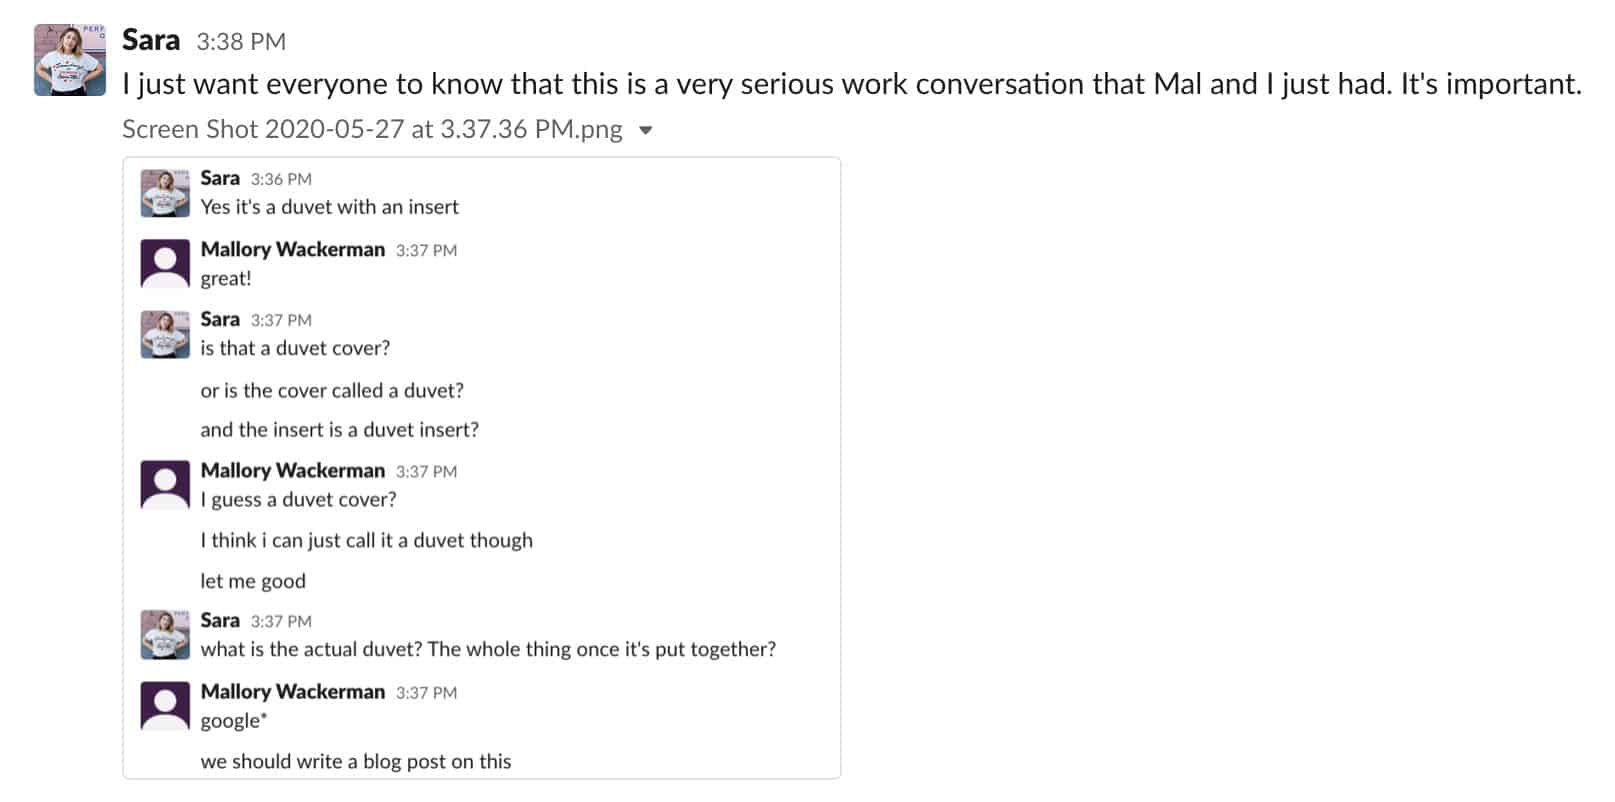Select the Sara name at 3:36 PM
This screenshot has width=1615, height=802.
(x=220, y=178)
